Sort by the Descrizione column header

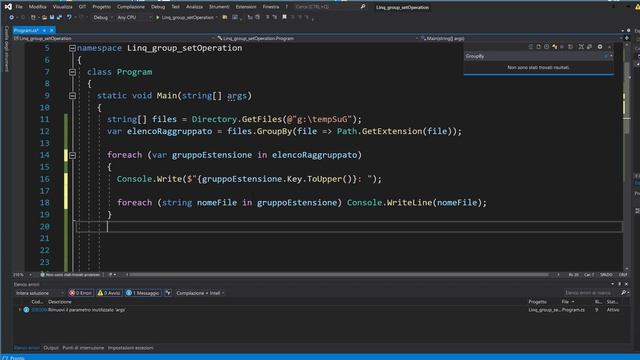[60, 302]
